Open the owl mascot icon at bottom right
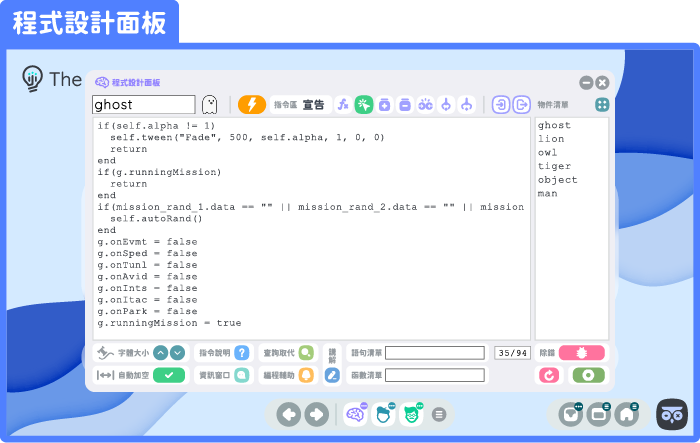The image size is (700, 443). [x=671, y=413]
